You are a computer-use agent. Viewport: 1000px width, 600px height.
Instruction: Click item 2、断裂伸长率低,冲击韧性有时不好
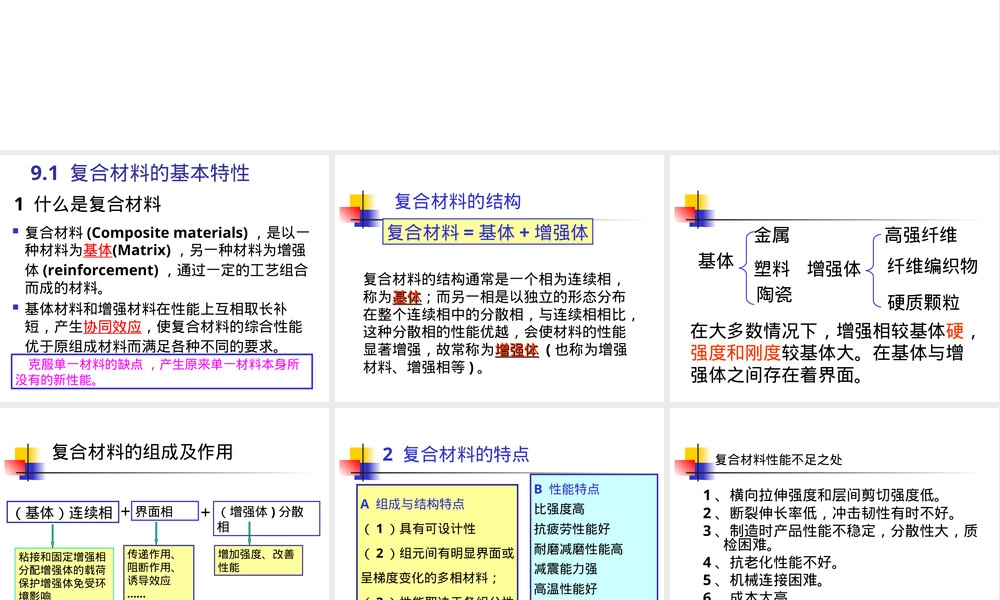(829, 513)
